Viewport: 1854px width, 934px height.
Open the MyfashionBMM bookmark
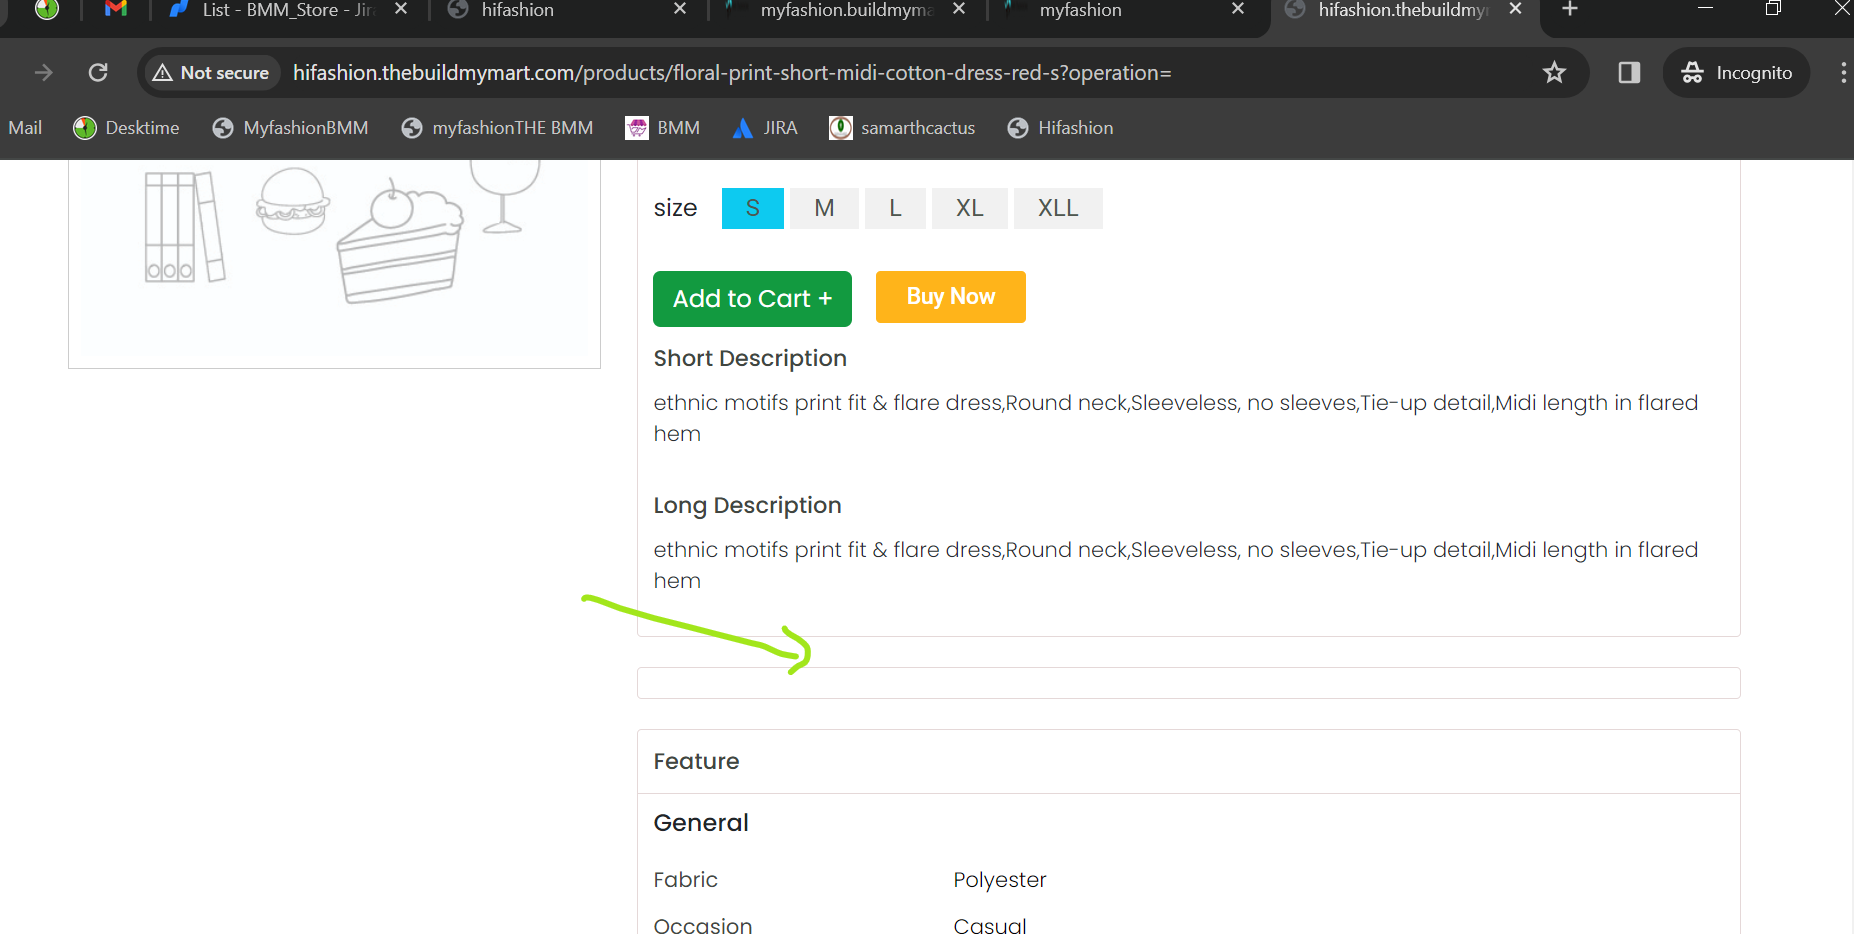[291, 128]
